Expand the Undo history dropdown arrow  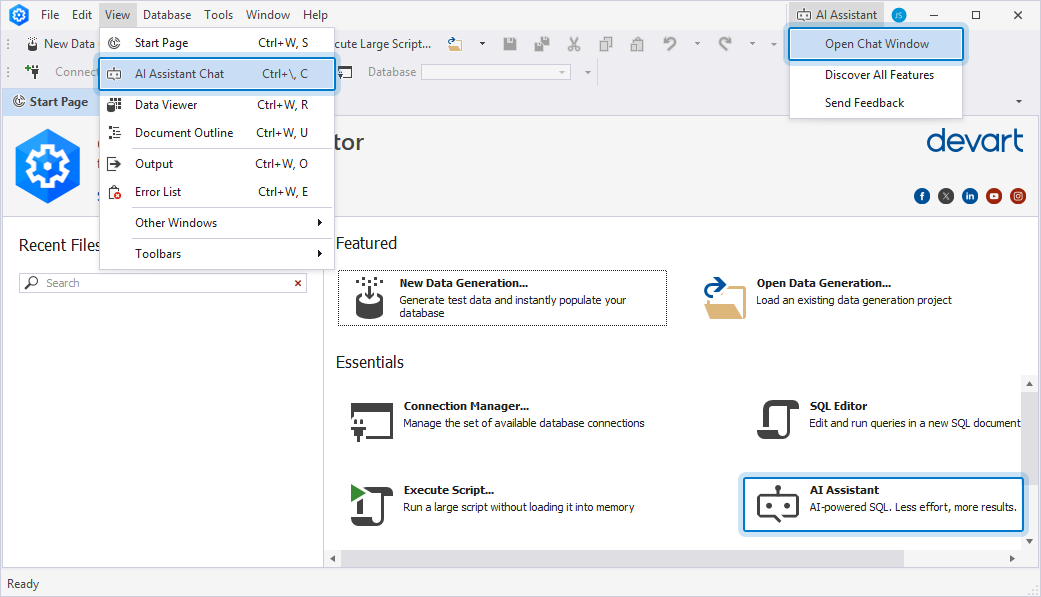697,44
